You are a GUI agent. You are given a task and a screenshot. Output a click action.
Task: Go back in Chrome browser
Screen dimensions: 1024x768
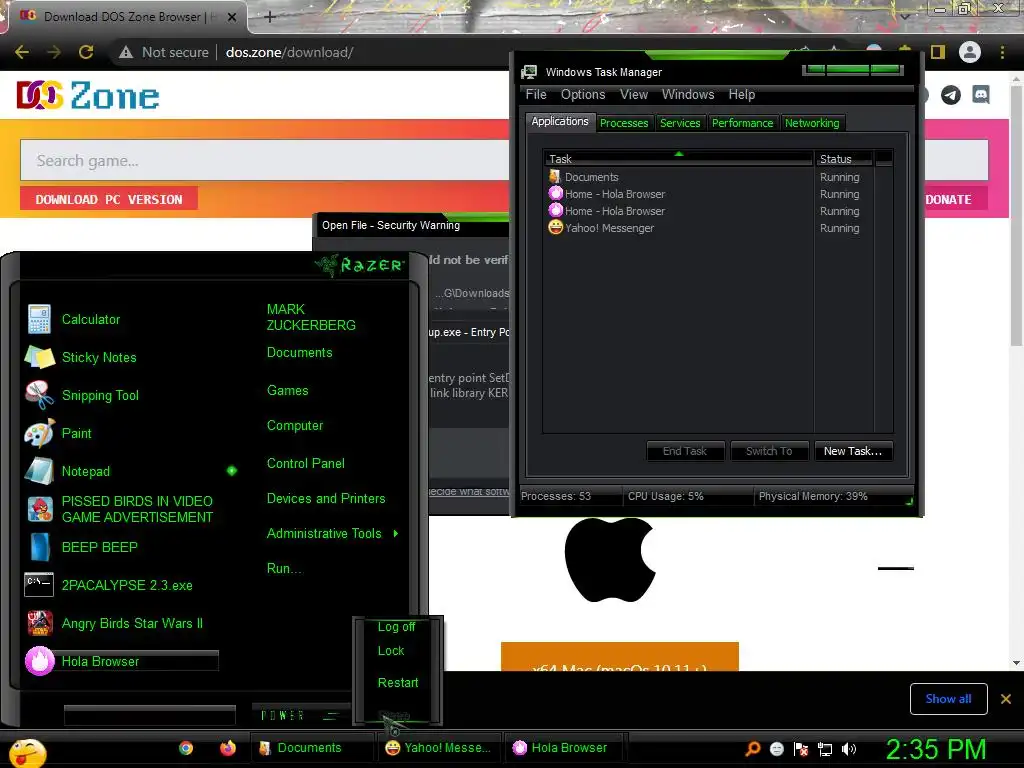pos(22,52)
